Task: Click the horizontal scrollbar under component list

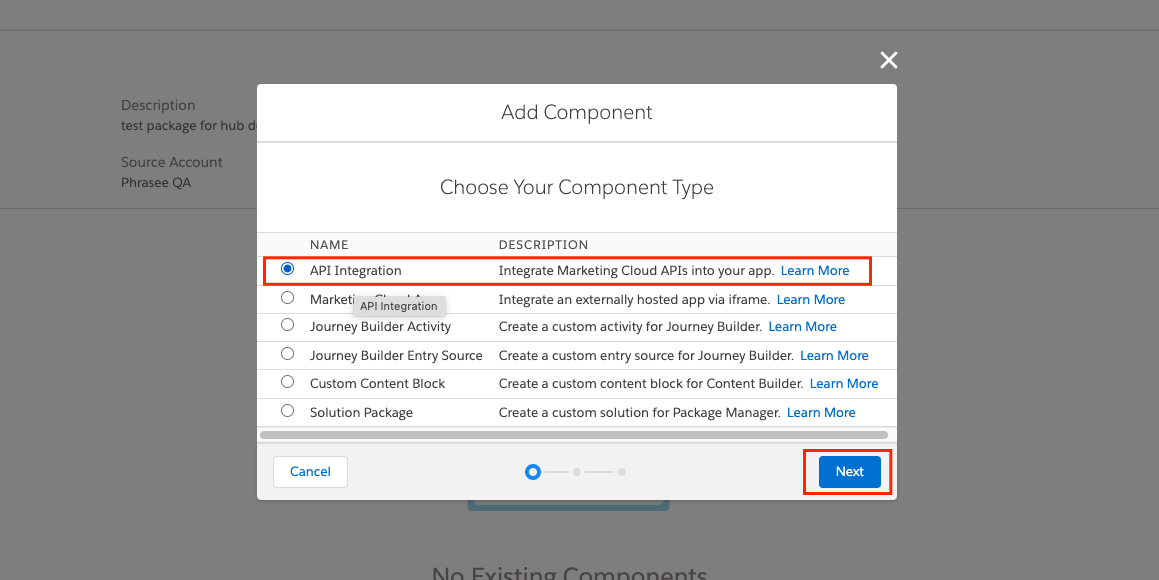Action: [574, 435]
